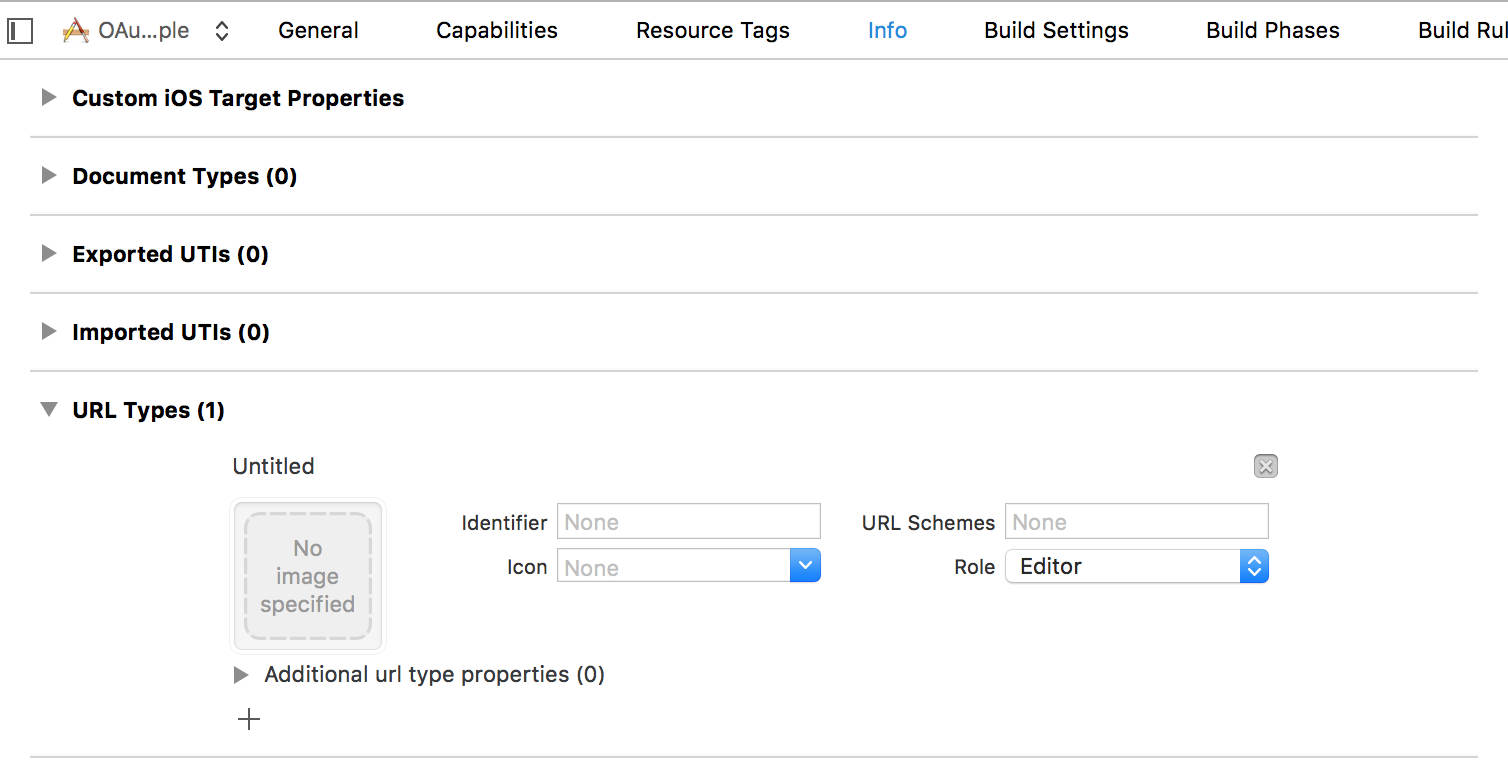The height and width of the screenshot is (768, 1508).
Task: Click the Untitled URL type title
Action: click(273, 466)
